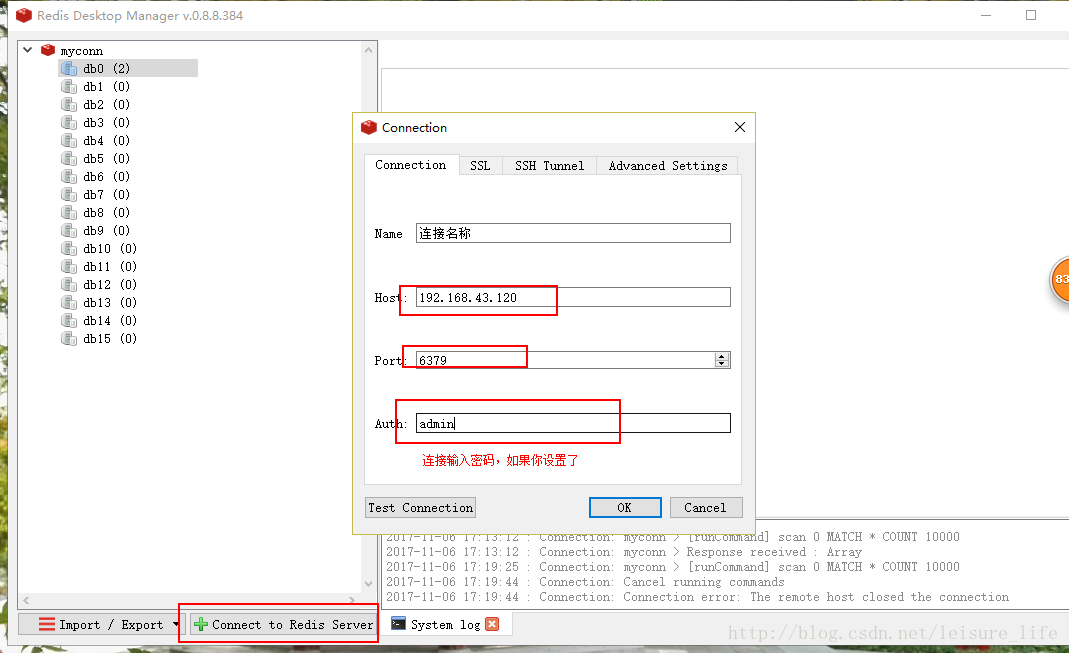Click the Auth password field
Screen dimensions: 1069x653
573,423
